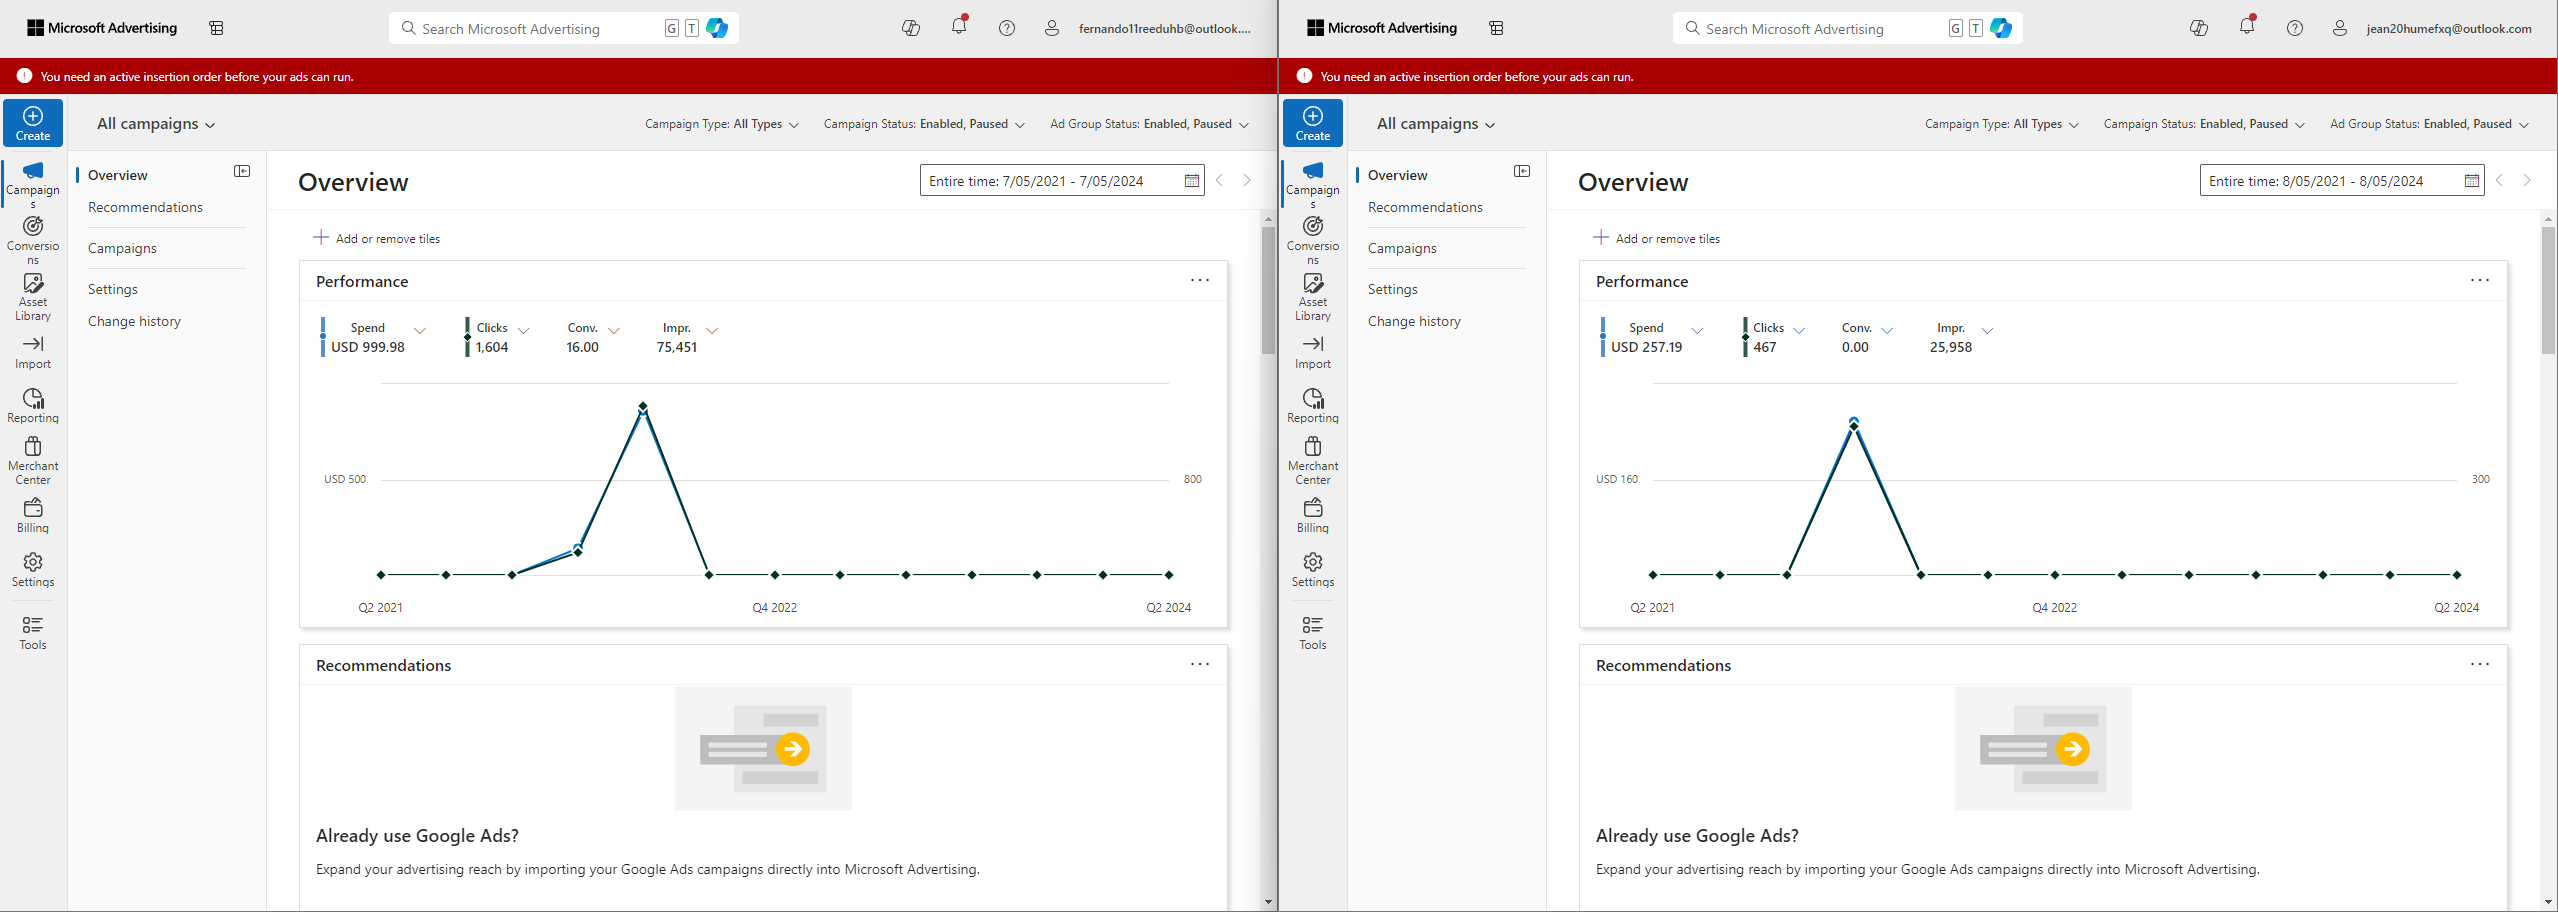Click Create button in left window

(33, 123)
